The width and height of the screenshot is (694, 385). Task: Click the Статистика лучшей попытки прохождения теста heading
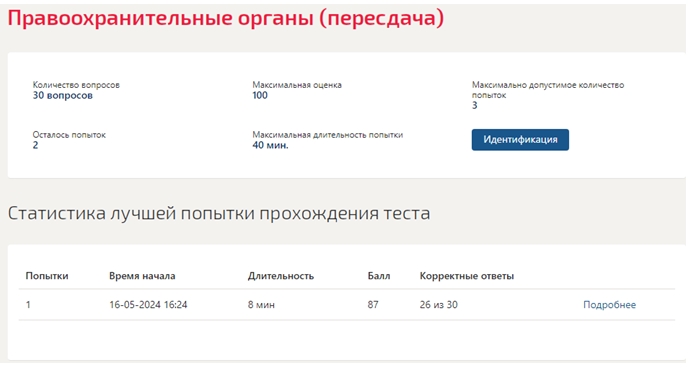tap(219, 213)
